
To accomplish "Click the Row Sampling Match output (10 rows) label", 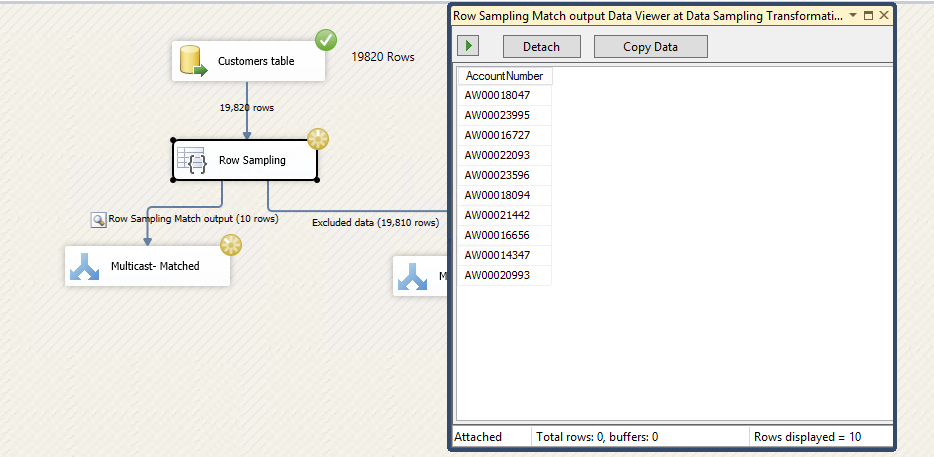I will point(194,219).
